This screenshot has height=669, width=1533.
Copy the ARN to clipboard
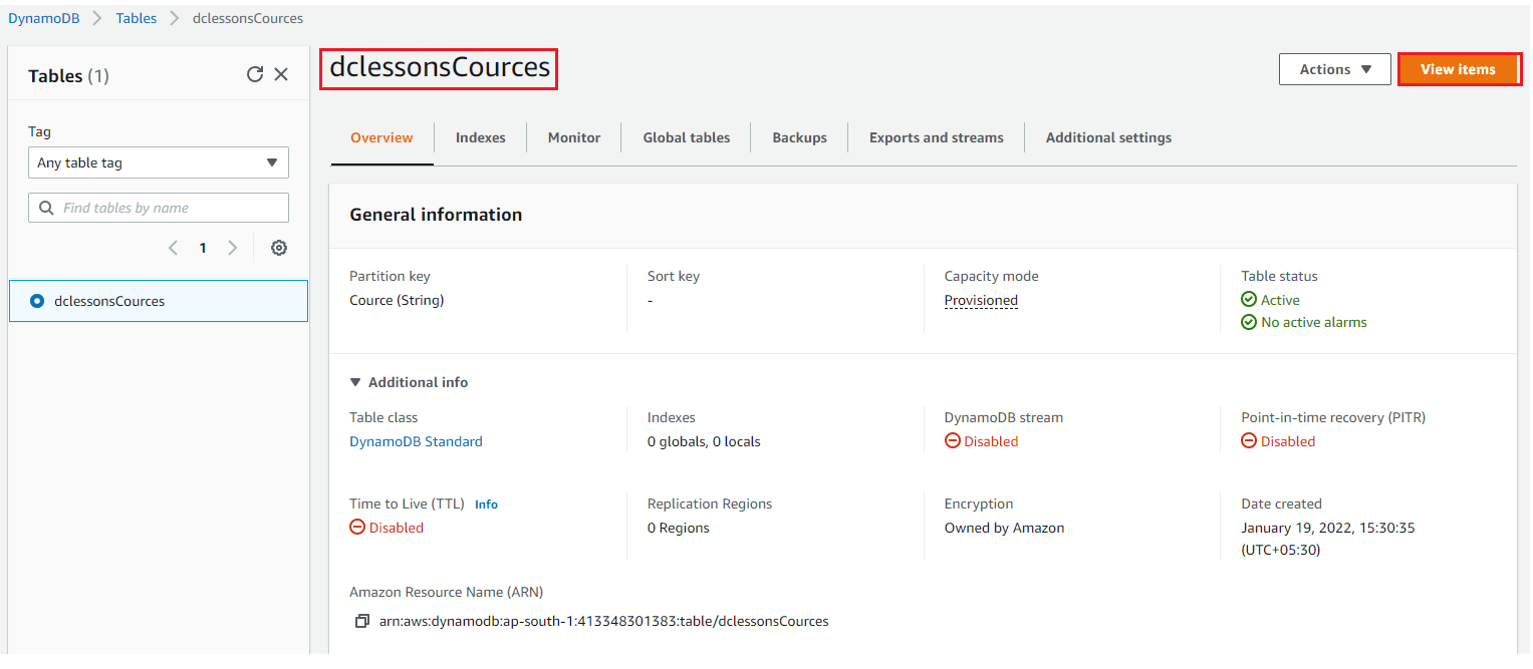[x=362, y=621]
